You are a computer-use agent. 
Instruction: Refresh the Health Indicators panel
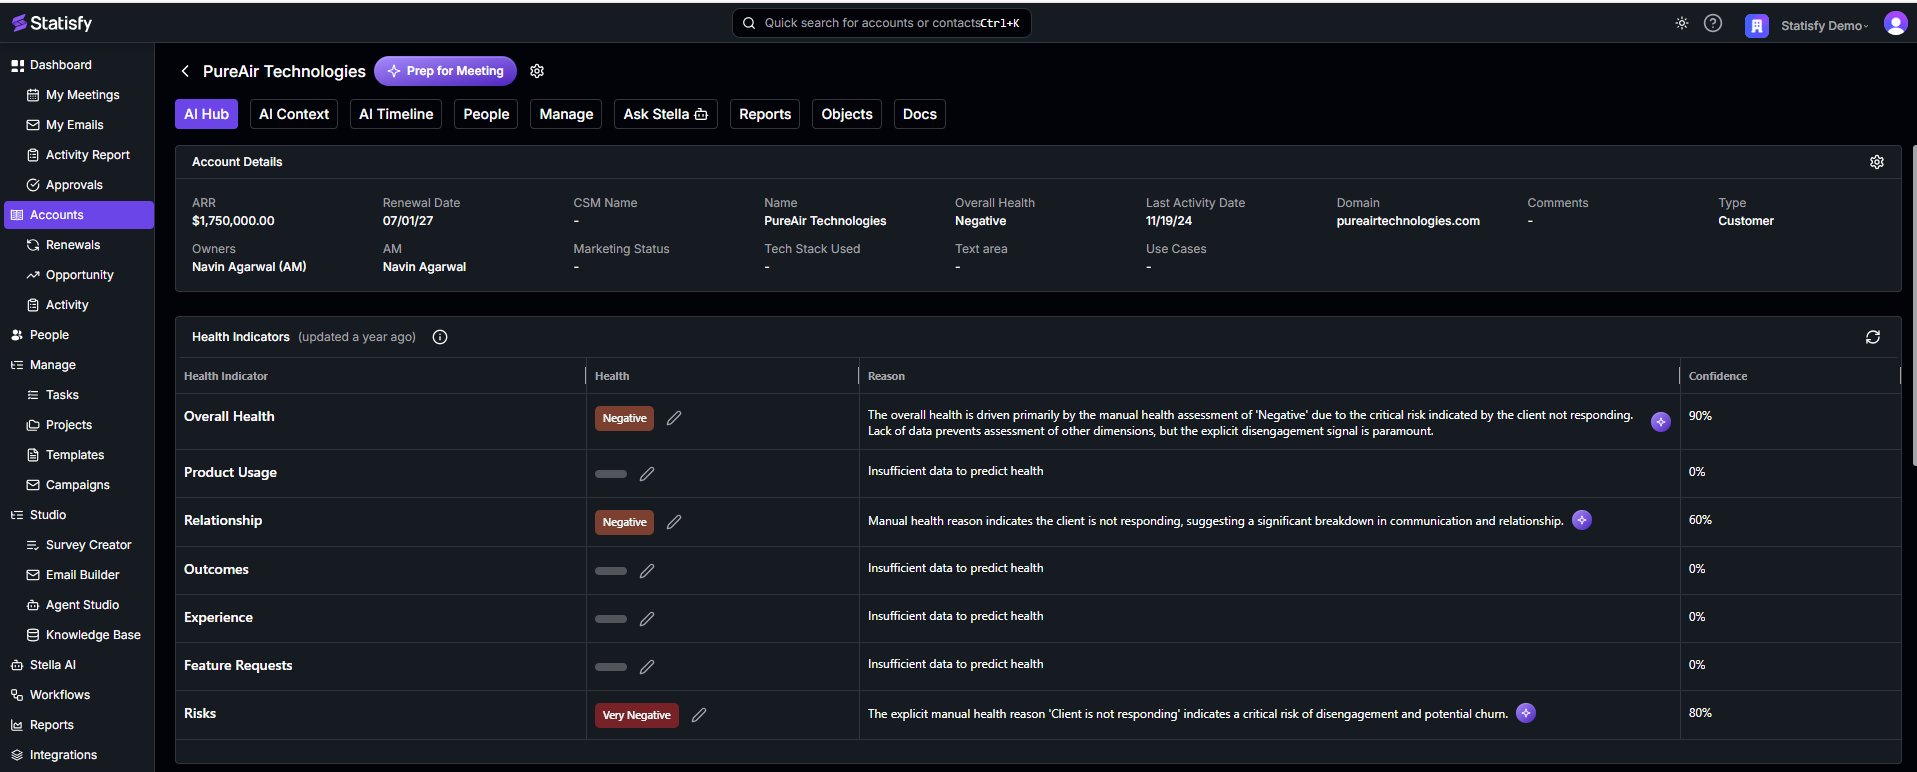[x=1873, y=337]
